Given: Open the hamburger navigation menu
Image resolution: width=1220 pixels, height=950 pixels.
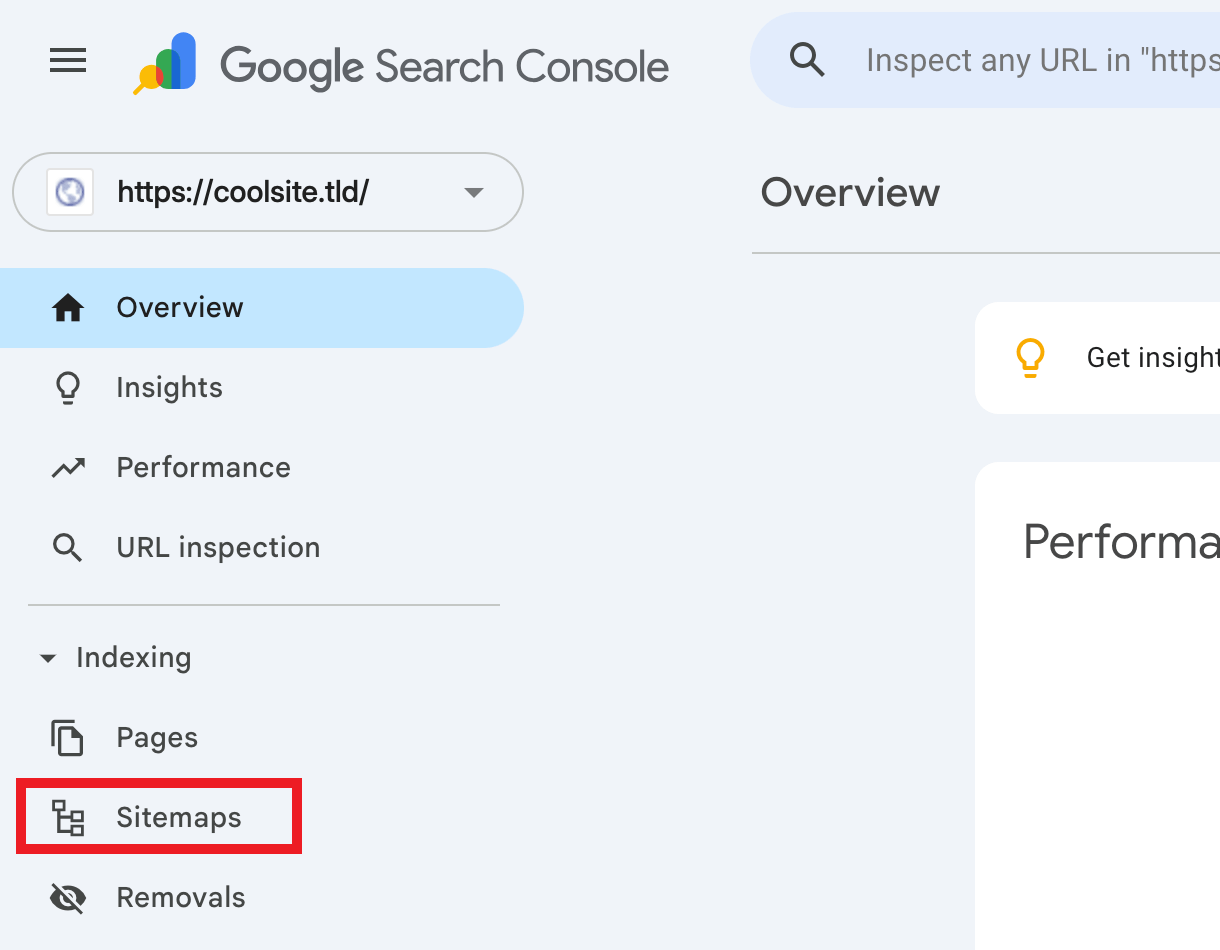Looking at the screenshot, I should (x=67, y=60).
